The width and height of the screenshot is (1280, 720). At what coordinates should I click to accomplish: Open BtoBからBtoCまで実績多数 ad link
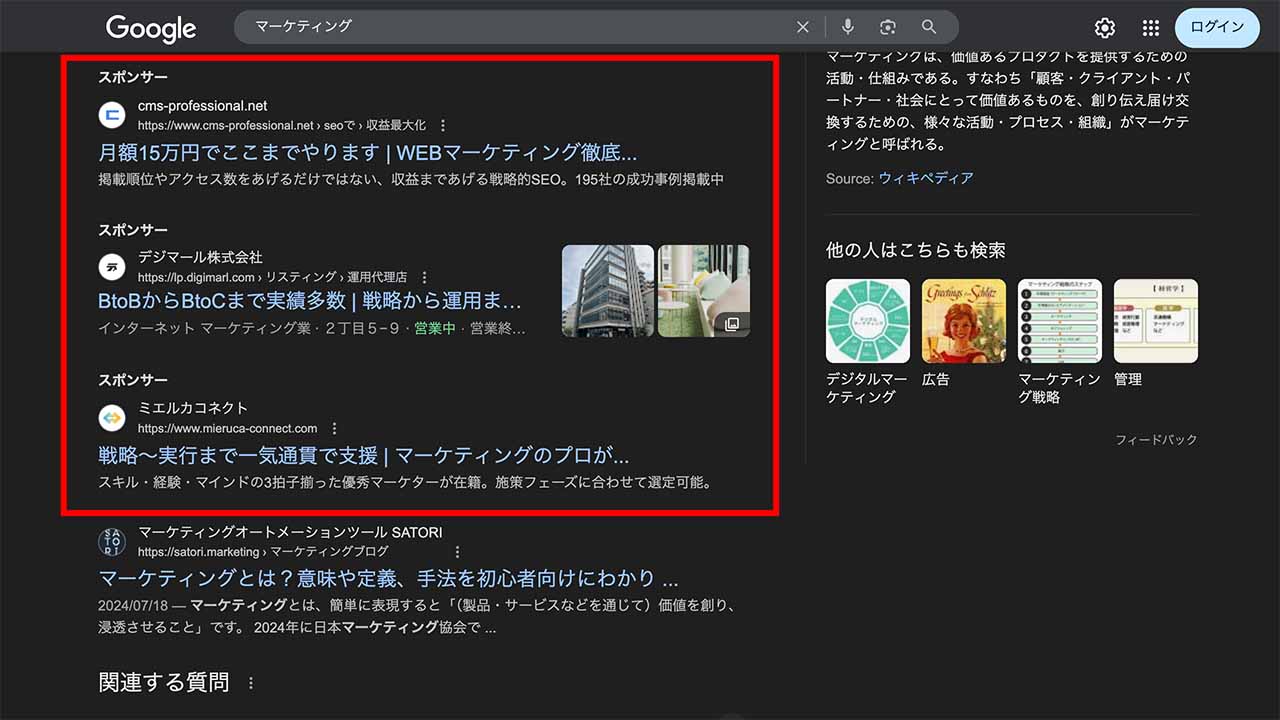[x=310, y=301]
